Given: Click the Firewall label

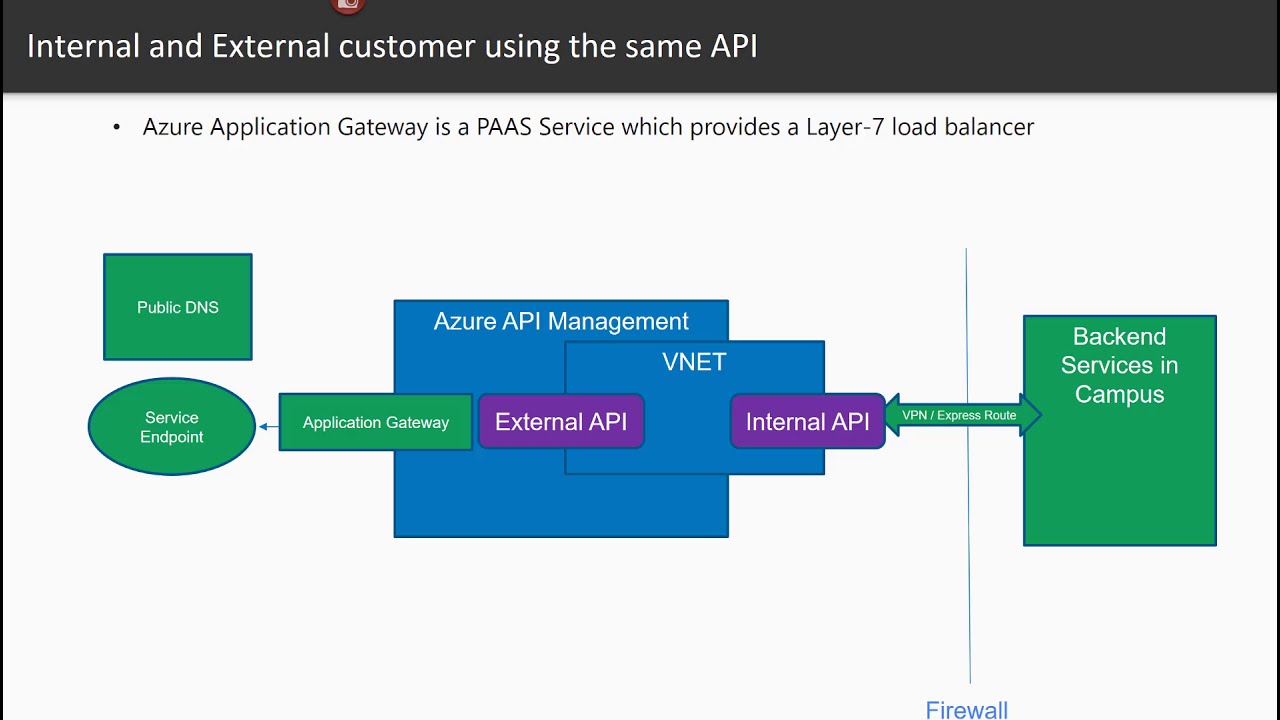Looking at the screenshot, I should tap(967, 709).
